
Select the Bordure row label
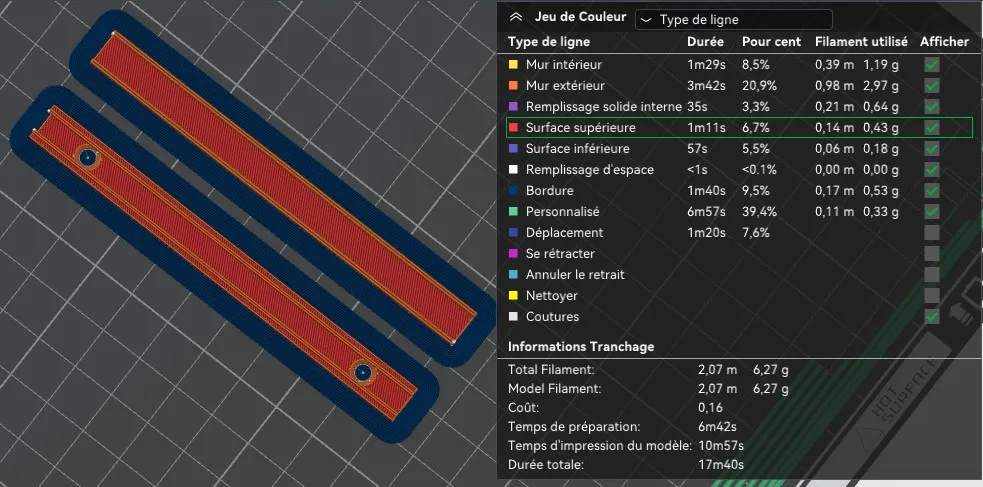[549, 191]
